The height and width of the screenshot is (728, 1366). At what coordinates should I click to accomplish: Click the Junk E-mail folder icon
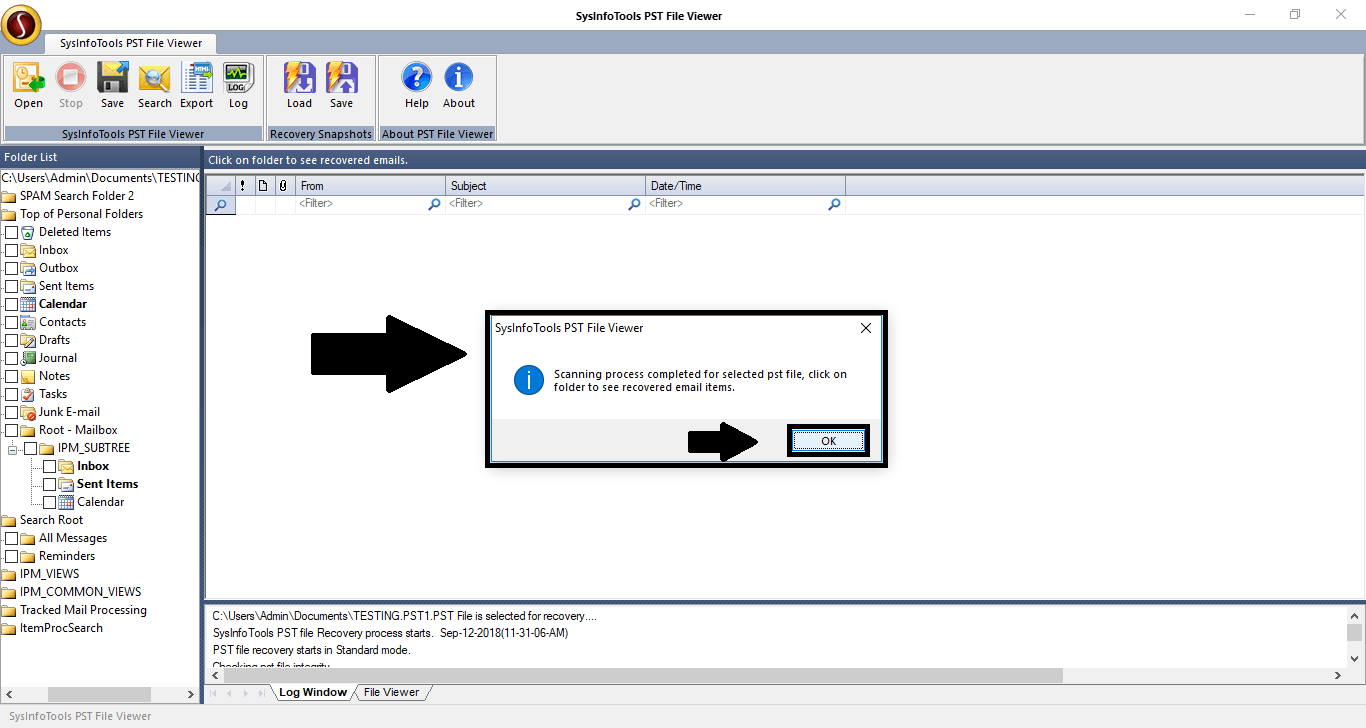pyautogui.click(x=28, y=412)
